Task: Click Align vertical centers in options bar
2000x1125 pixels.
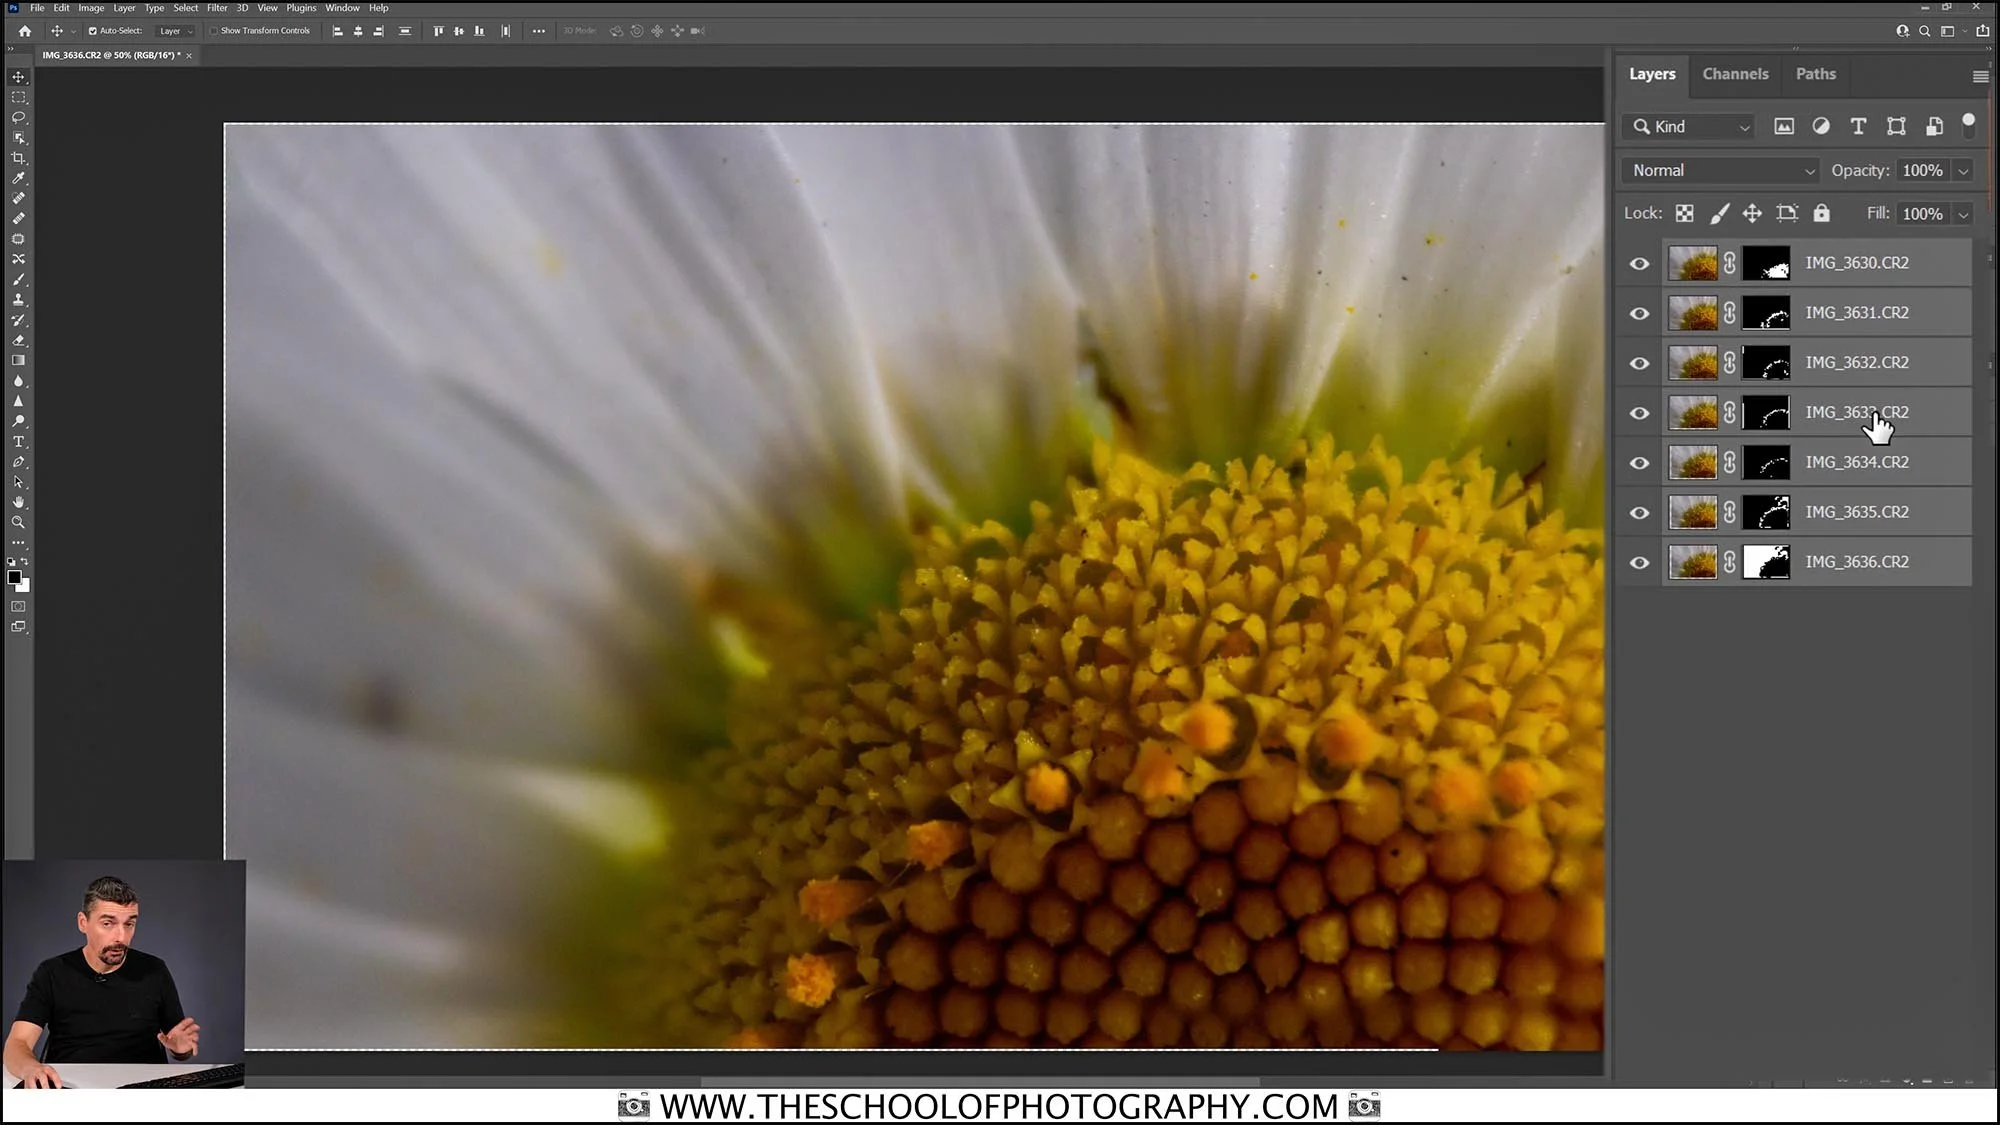Action: pyautogui.click(x=458, y=31)
